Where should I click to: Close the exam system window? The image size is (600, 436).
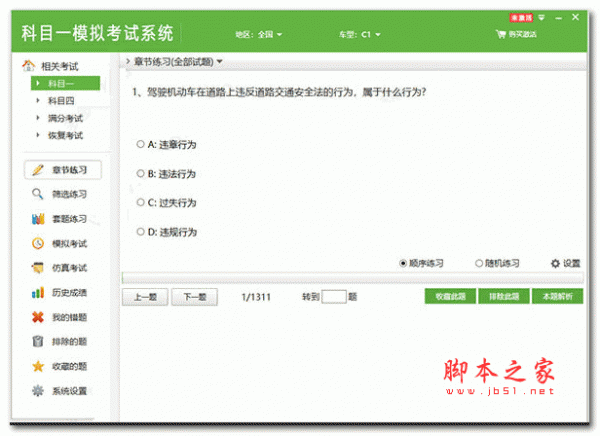coord(575,17)
